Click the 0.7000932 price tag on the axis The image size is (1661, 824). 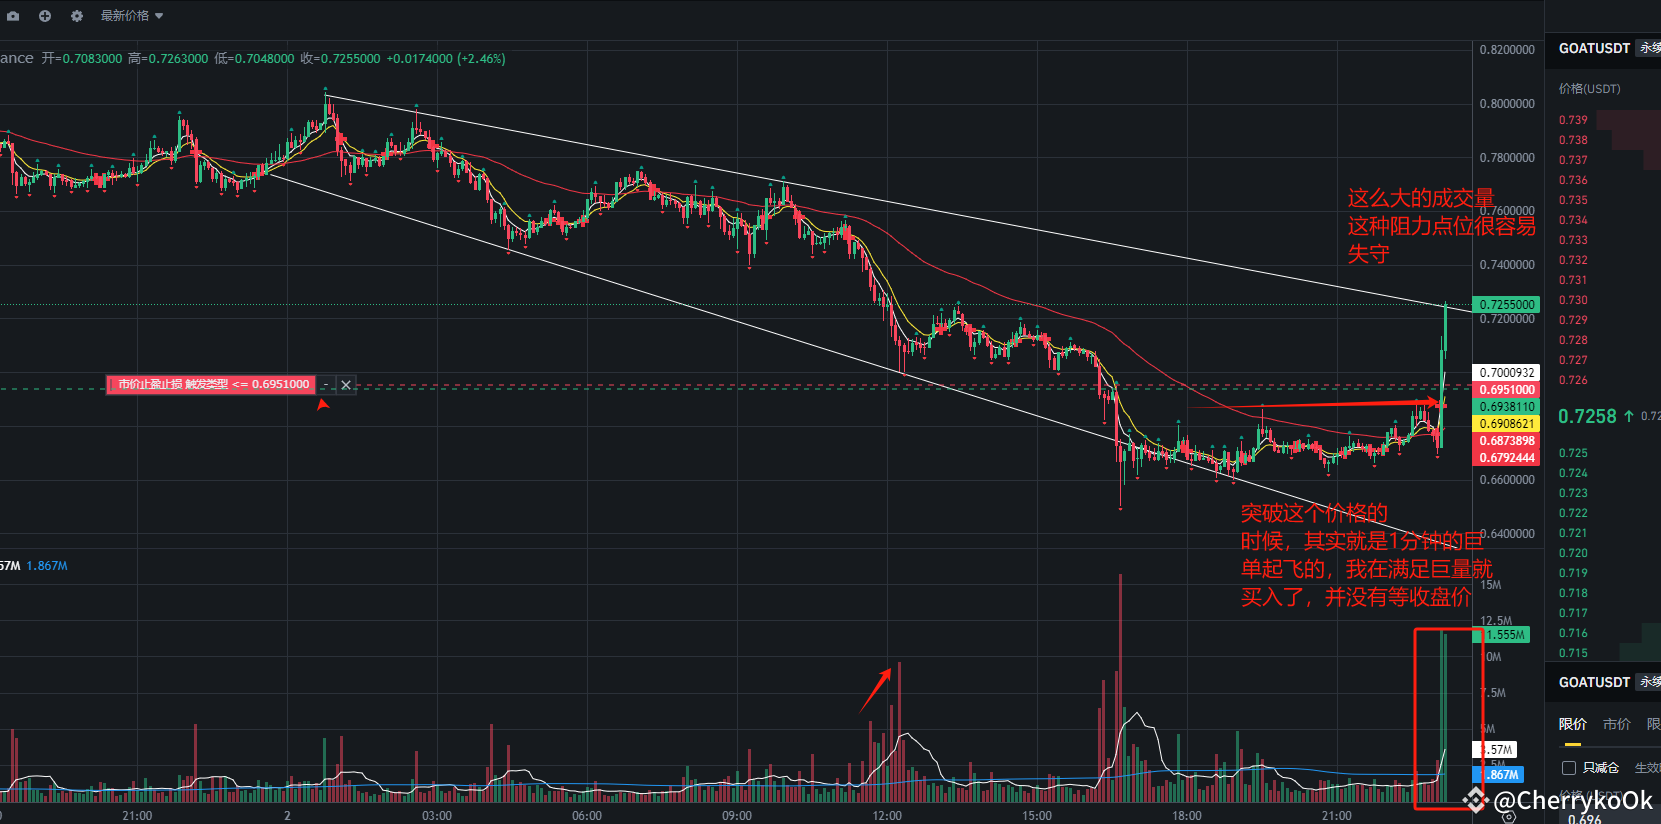coord(1506,372)
